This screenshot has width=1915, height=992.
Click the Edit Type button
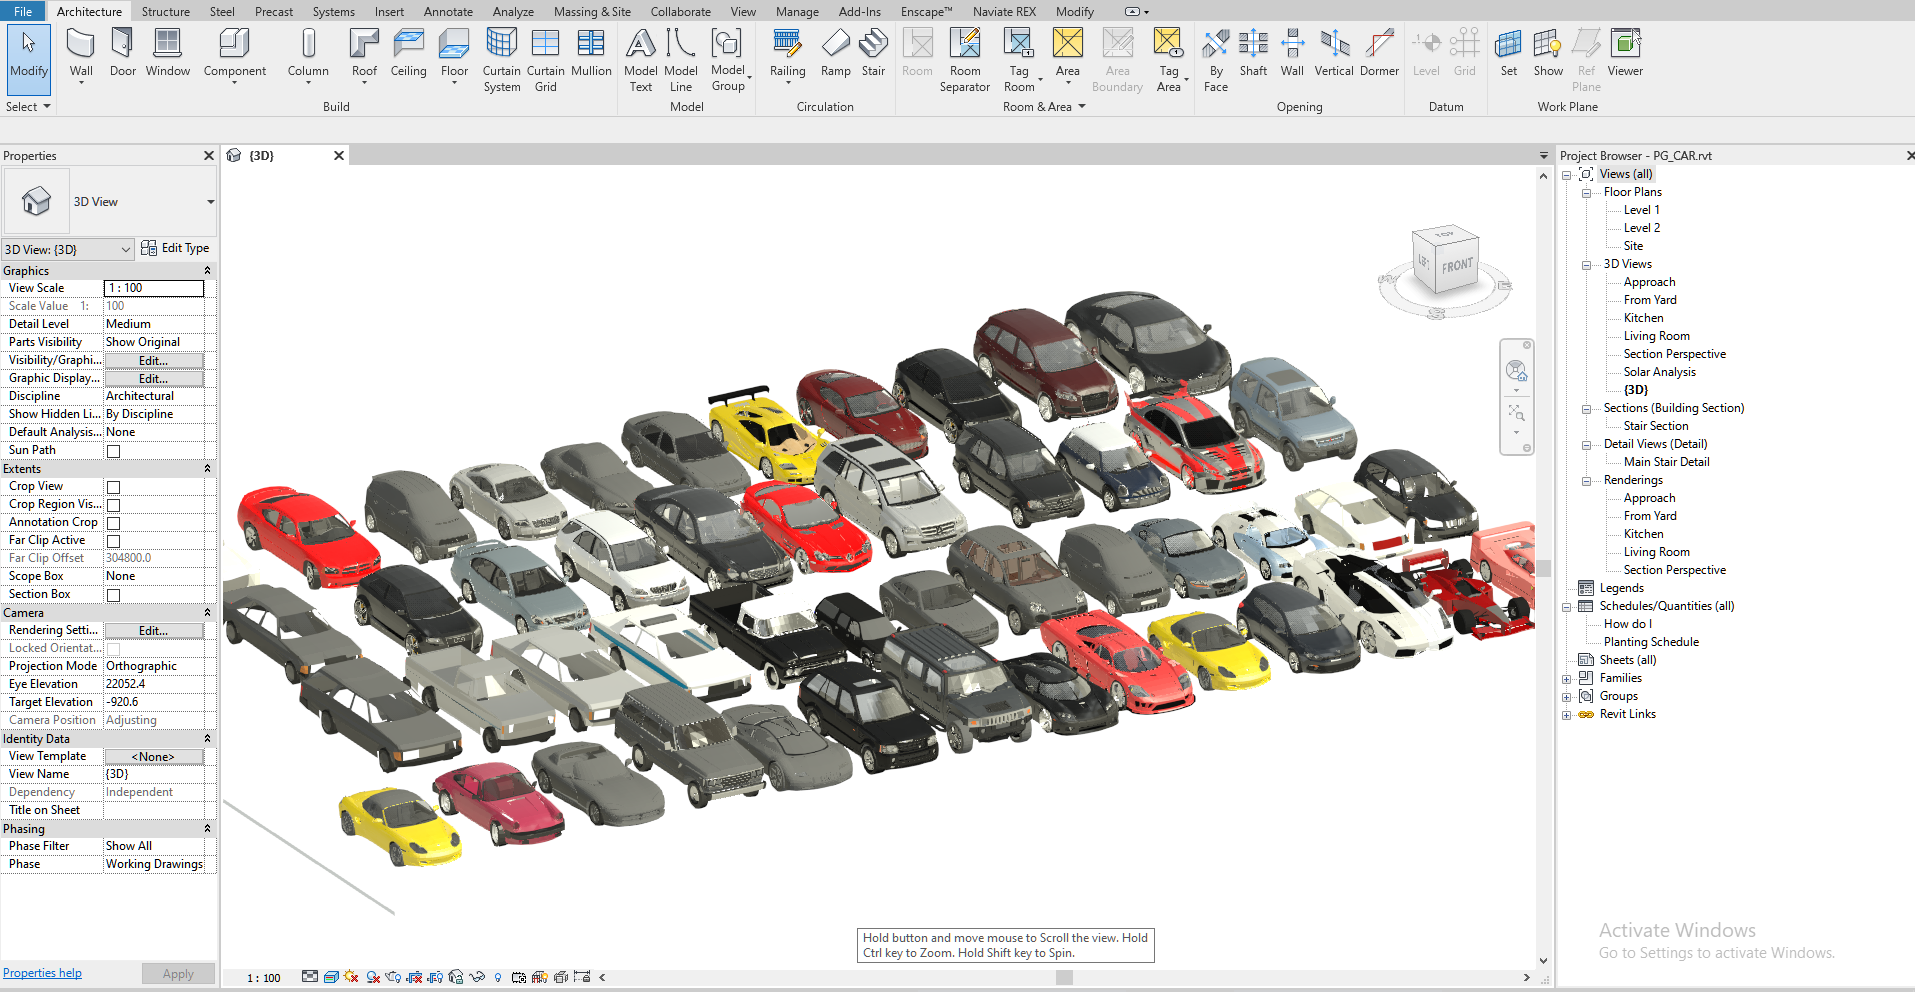click(176, 248)
